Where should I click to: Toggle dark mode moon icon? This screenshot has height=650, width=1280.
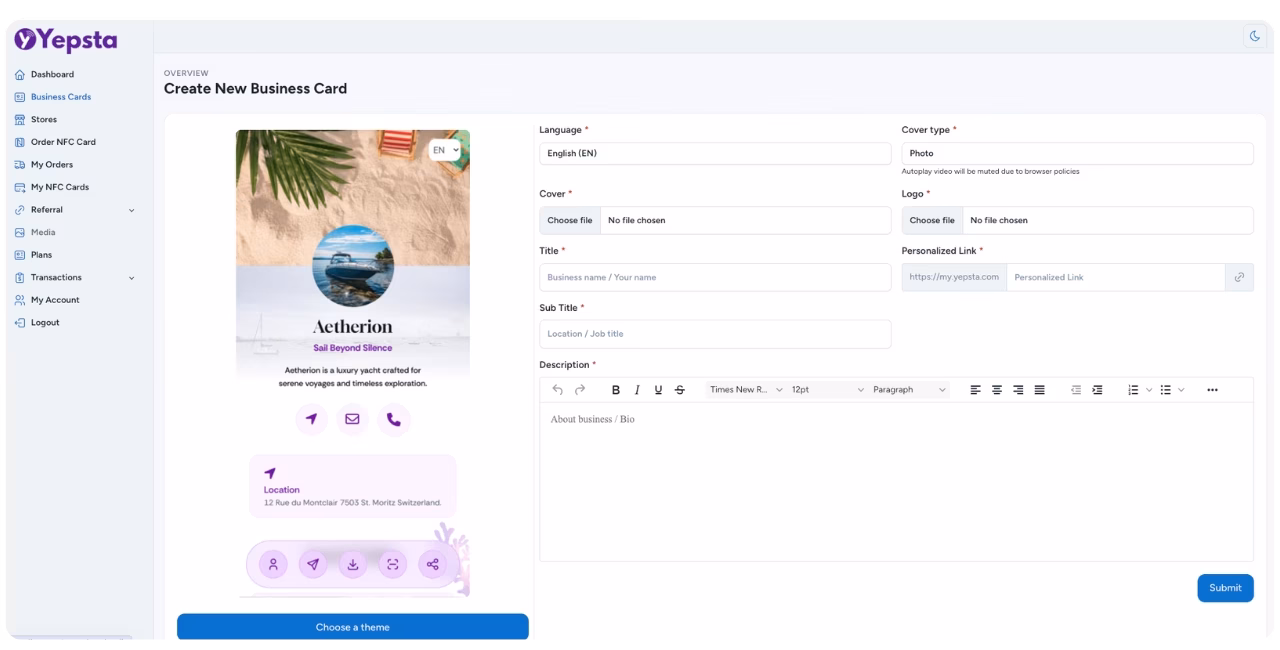(1254, 36)
